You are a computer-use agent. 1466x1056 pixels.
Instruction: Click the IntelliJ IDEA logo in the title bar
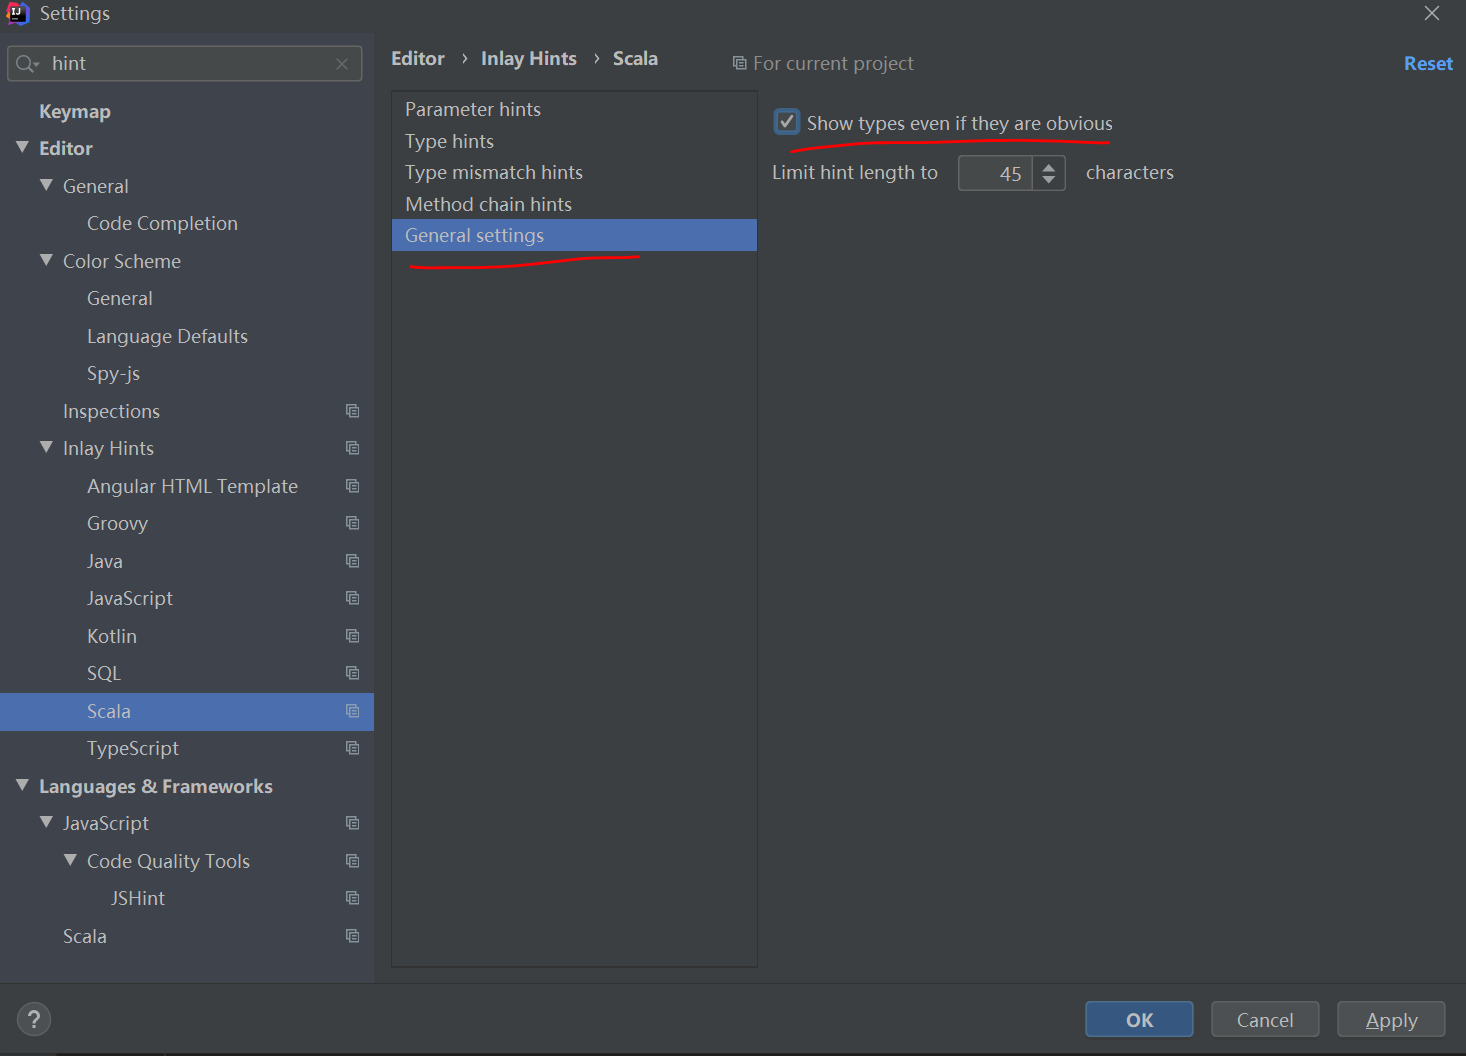(18, 13)
